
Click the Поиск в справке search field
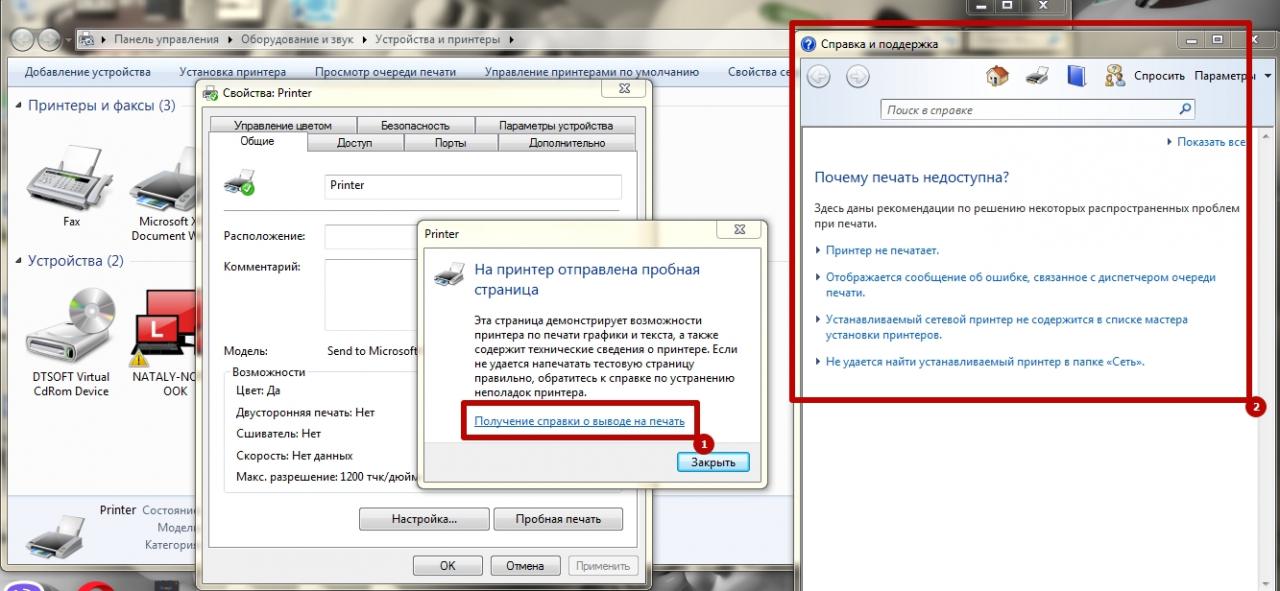tap(1030, 110)
